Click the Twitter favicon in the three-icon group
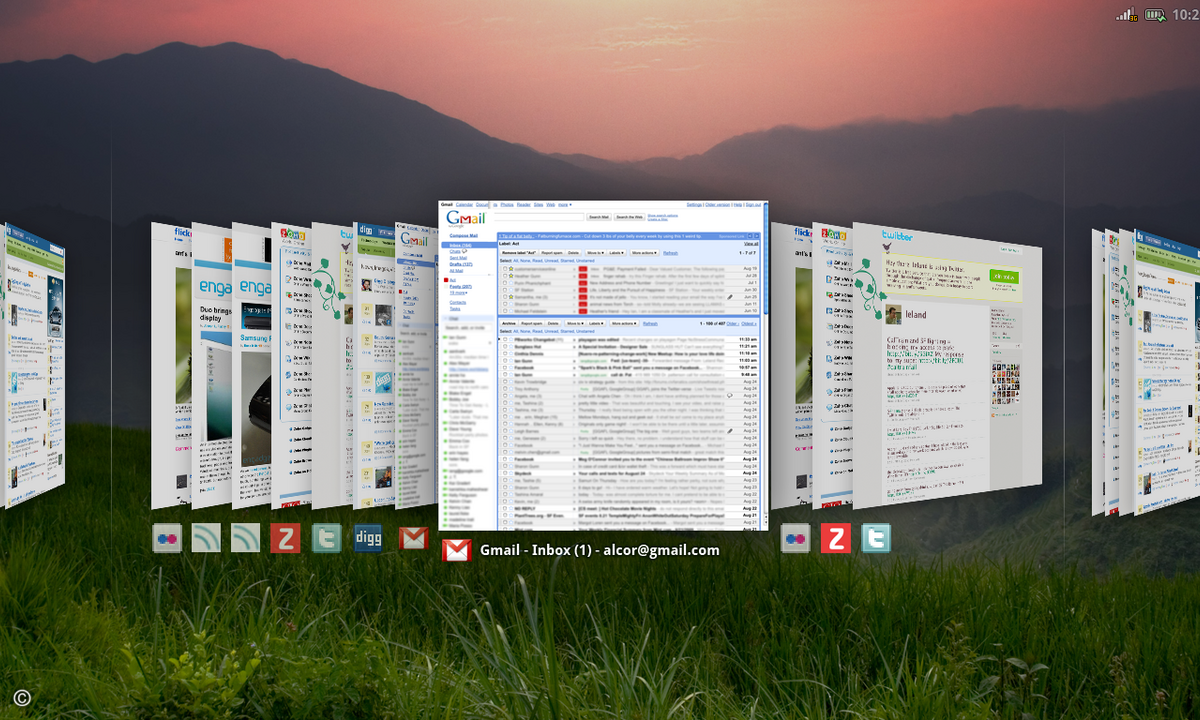Viewport: 1200px width, 720px height. coord(876,539)
